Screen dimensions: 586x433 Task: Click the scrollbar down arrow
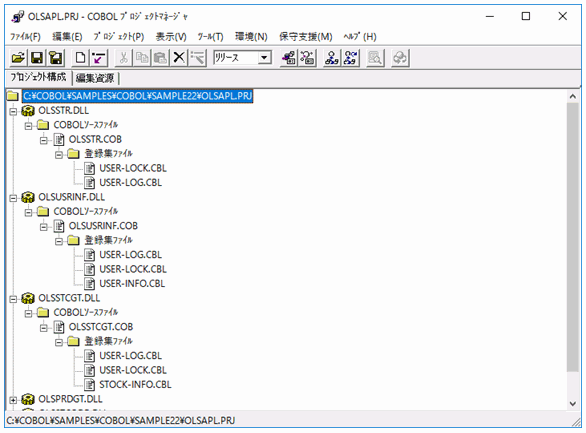pos(573,403)
